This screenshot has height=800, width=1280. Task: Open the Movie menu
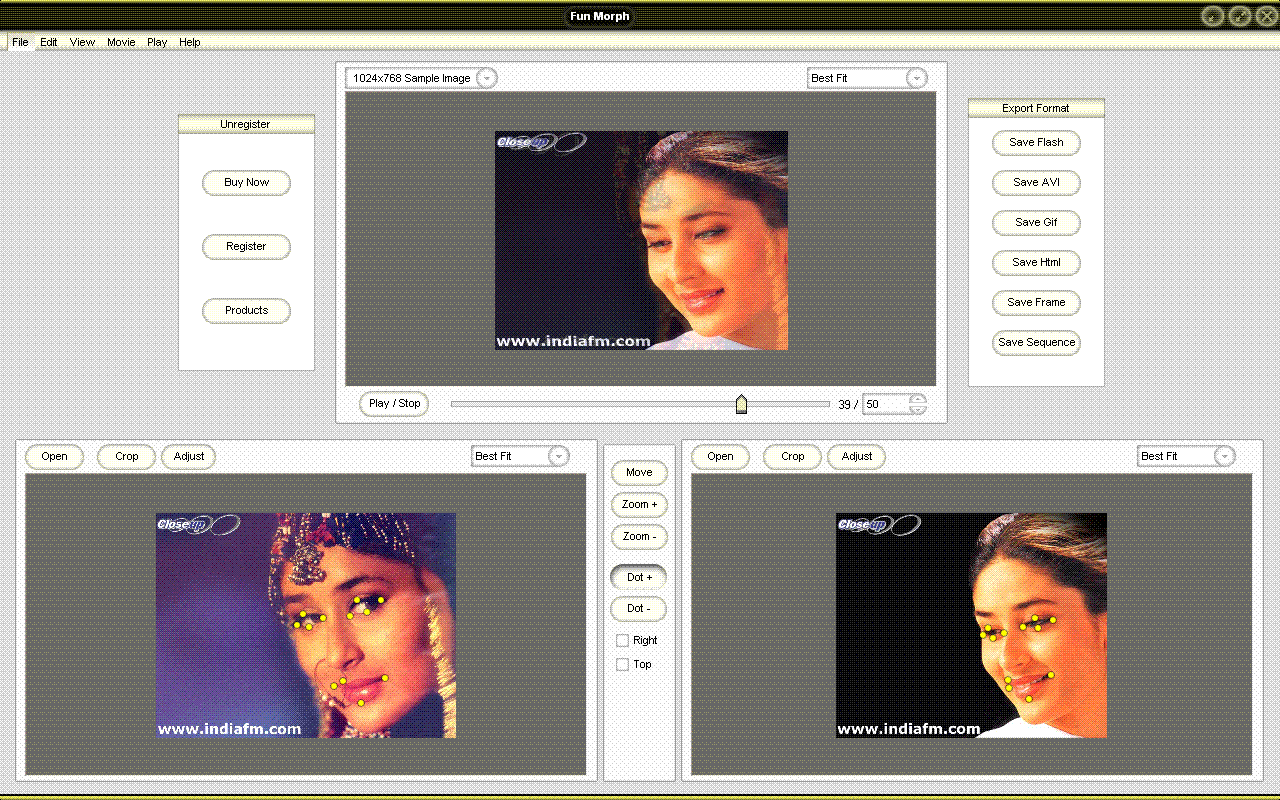pyautogui.click(x=121, y=42)
